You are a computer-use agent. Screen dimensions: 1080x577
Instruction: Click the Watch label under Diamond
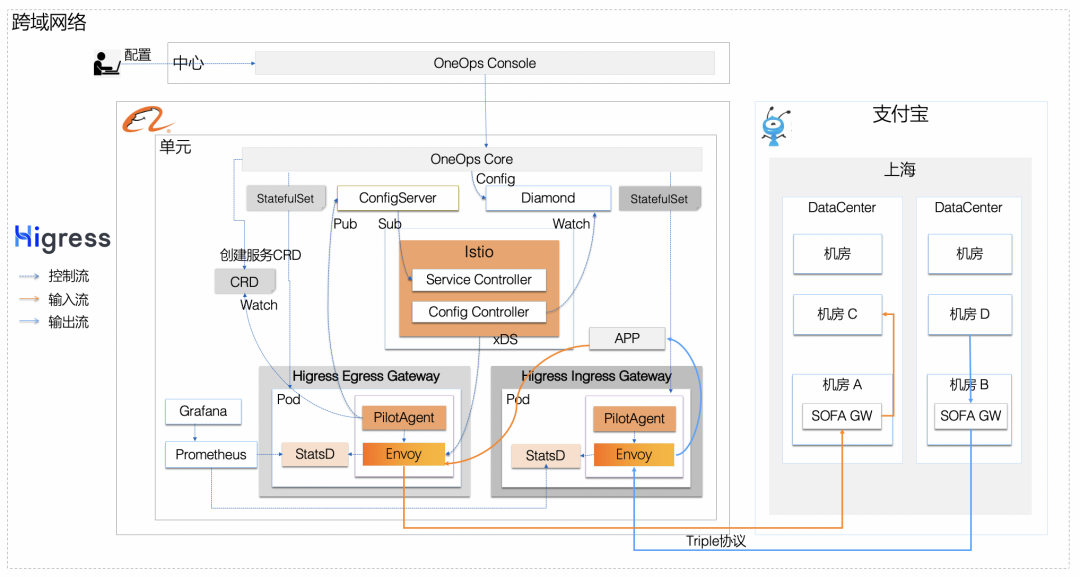(x=572, y=224)
